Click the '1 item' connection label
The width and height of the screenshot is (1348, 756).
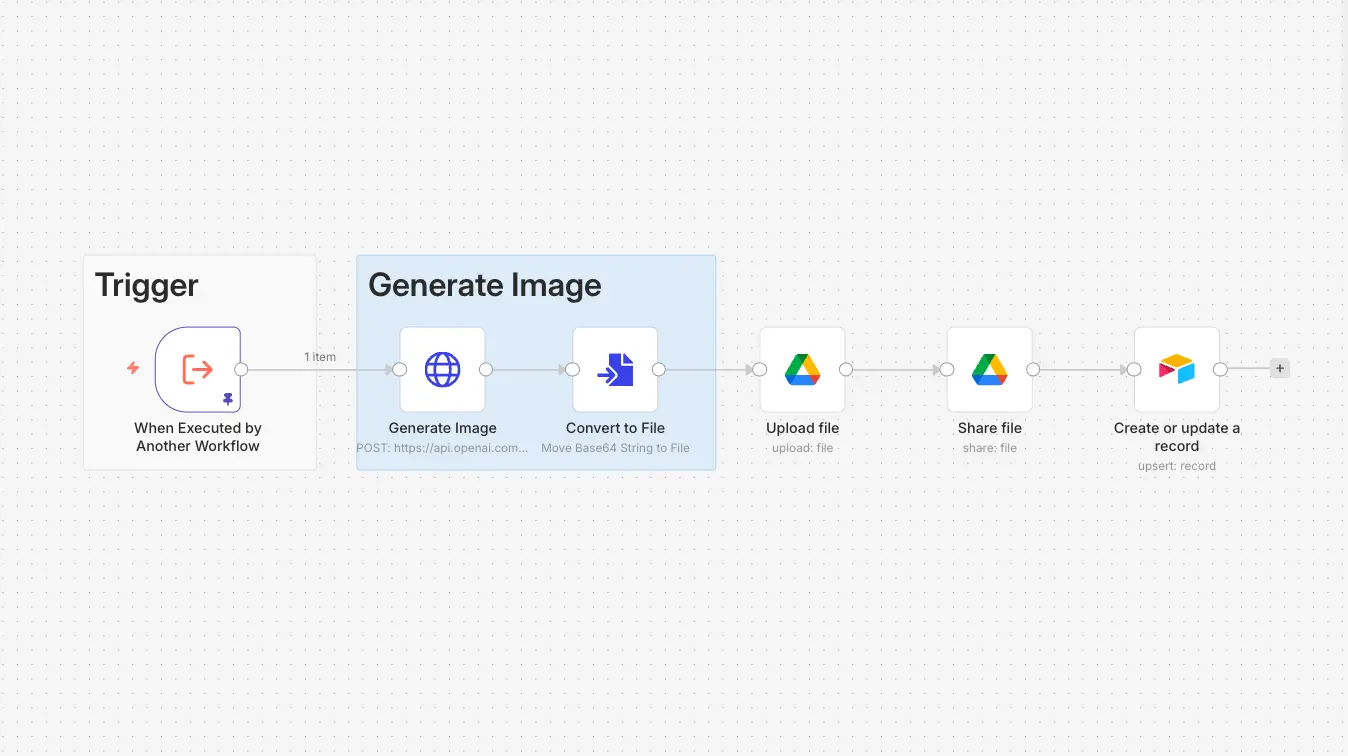tap(320, 357)
